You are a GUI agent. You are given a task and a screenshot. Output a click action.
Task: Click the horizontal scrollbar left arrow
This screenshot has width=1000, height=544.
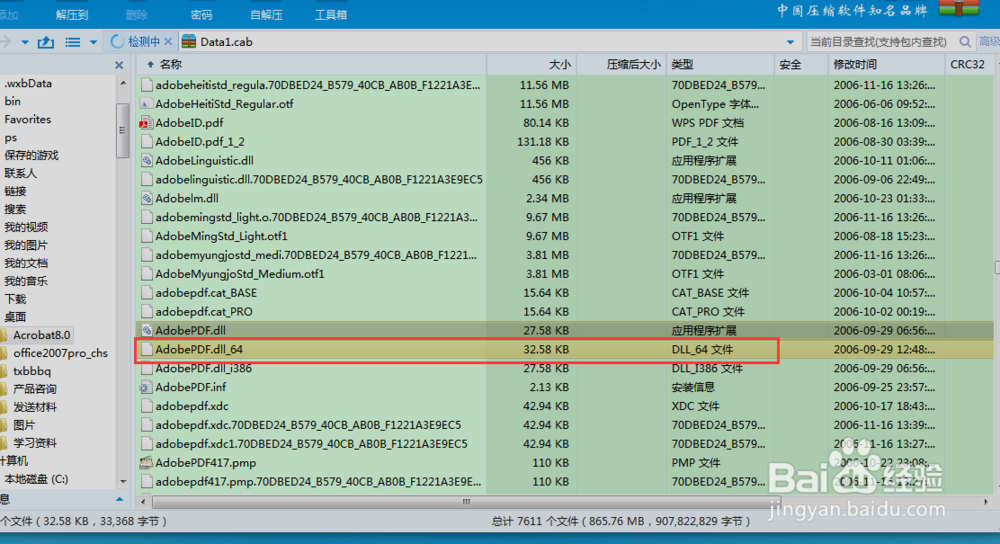[143, 502]
